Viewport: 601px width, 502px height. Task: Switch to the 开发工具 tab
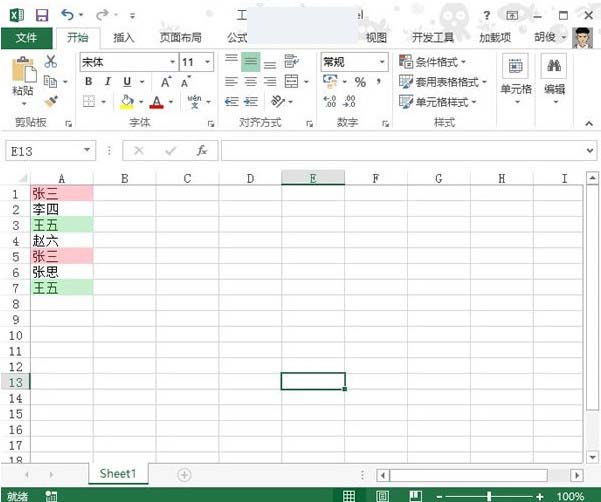click(433, 38)
